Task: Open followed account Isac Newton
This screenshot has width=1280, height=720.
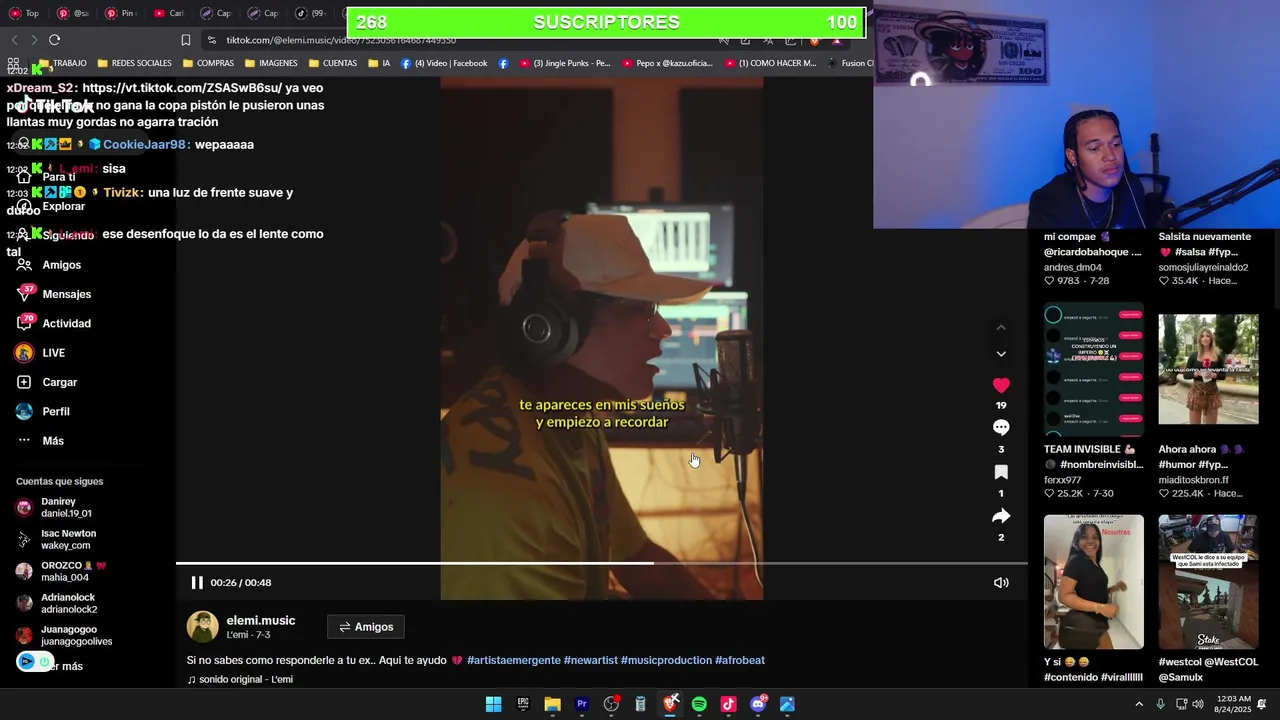Action: coord(58,539)
